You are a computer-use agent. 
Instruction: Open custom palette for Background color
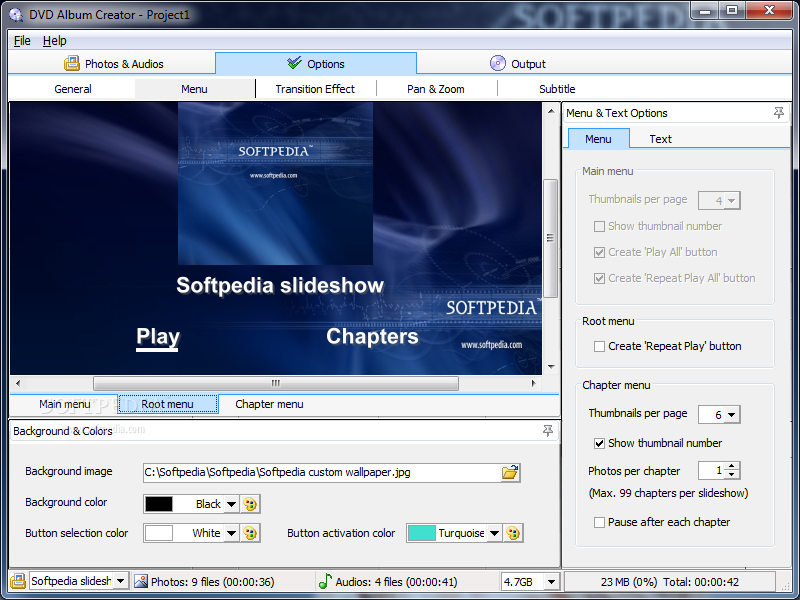click(x=250, y=504)
